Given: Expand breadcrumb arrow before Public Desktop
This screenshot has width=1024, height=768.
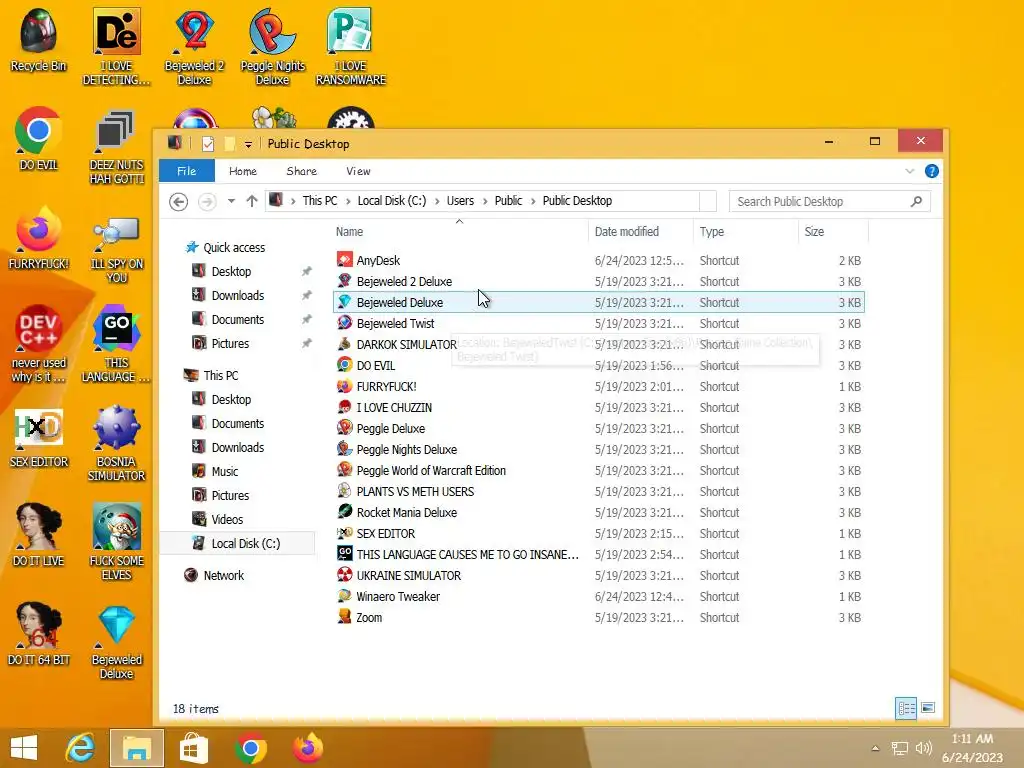Looking at the screenshot, I should pos(534,201).
